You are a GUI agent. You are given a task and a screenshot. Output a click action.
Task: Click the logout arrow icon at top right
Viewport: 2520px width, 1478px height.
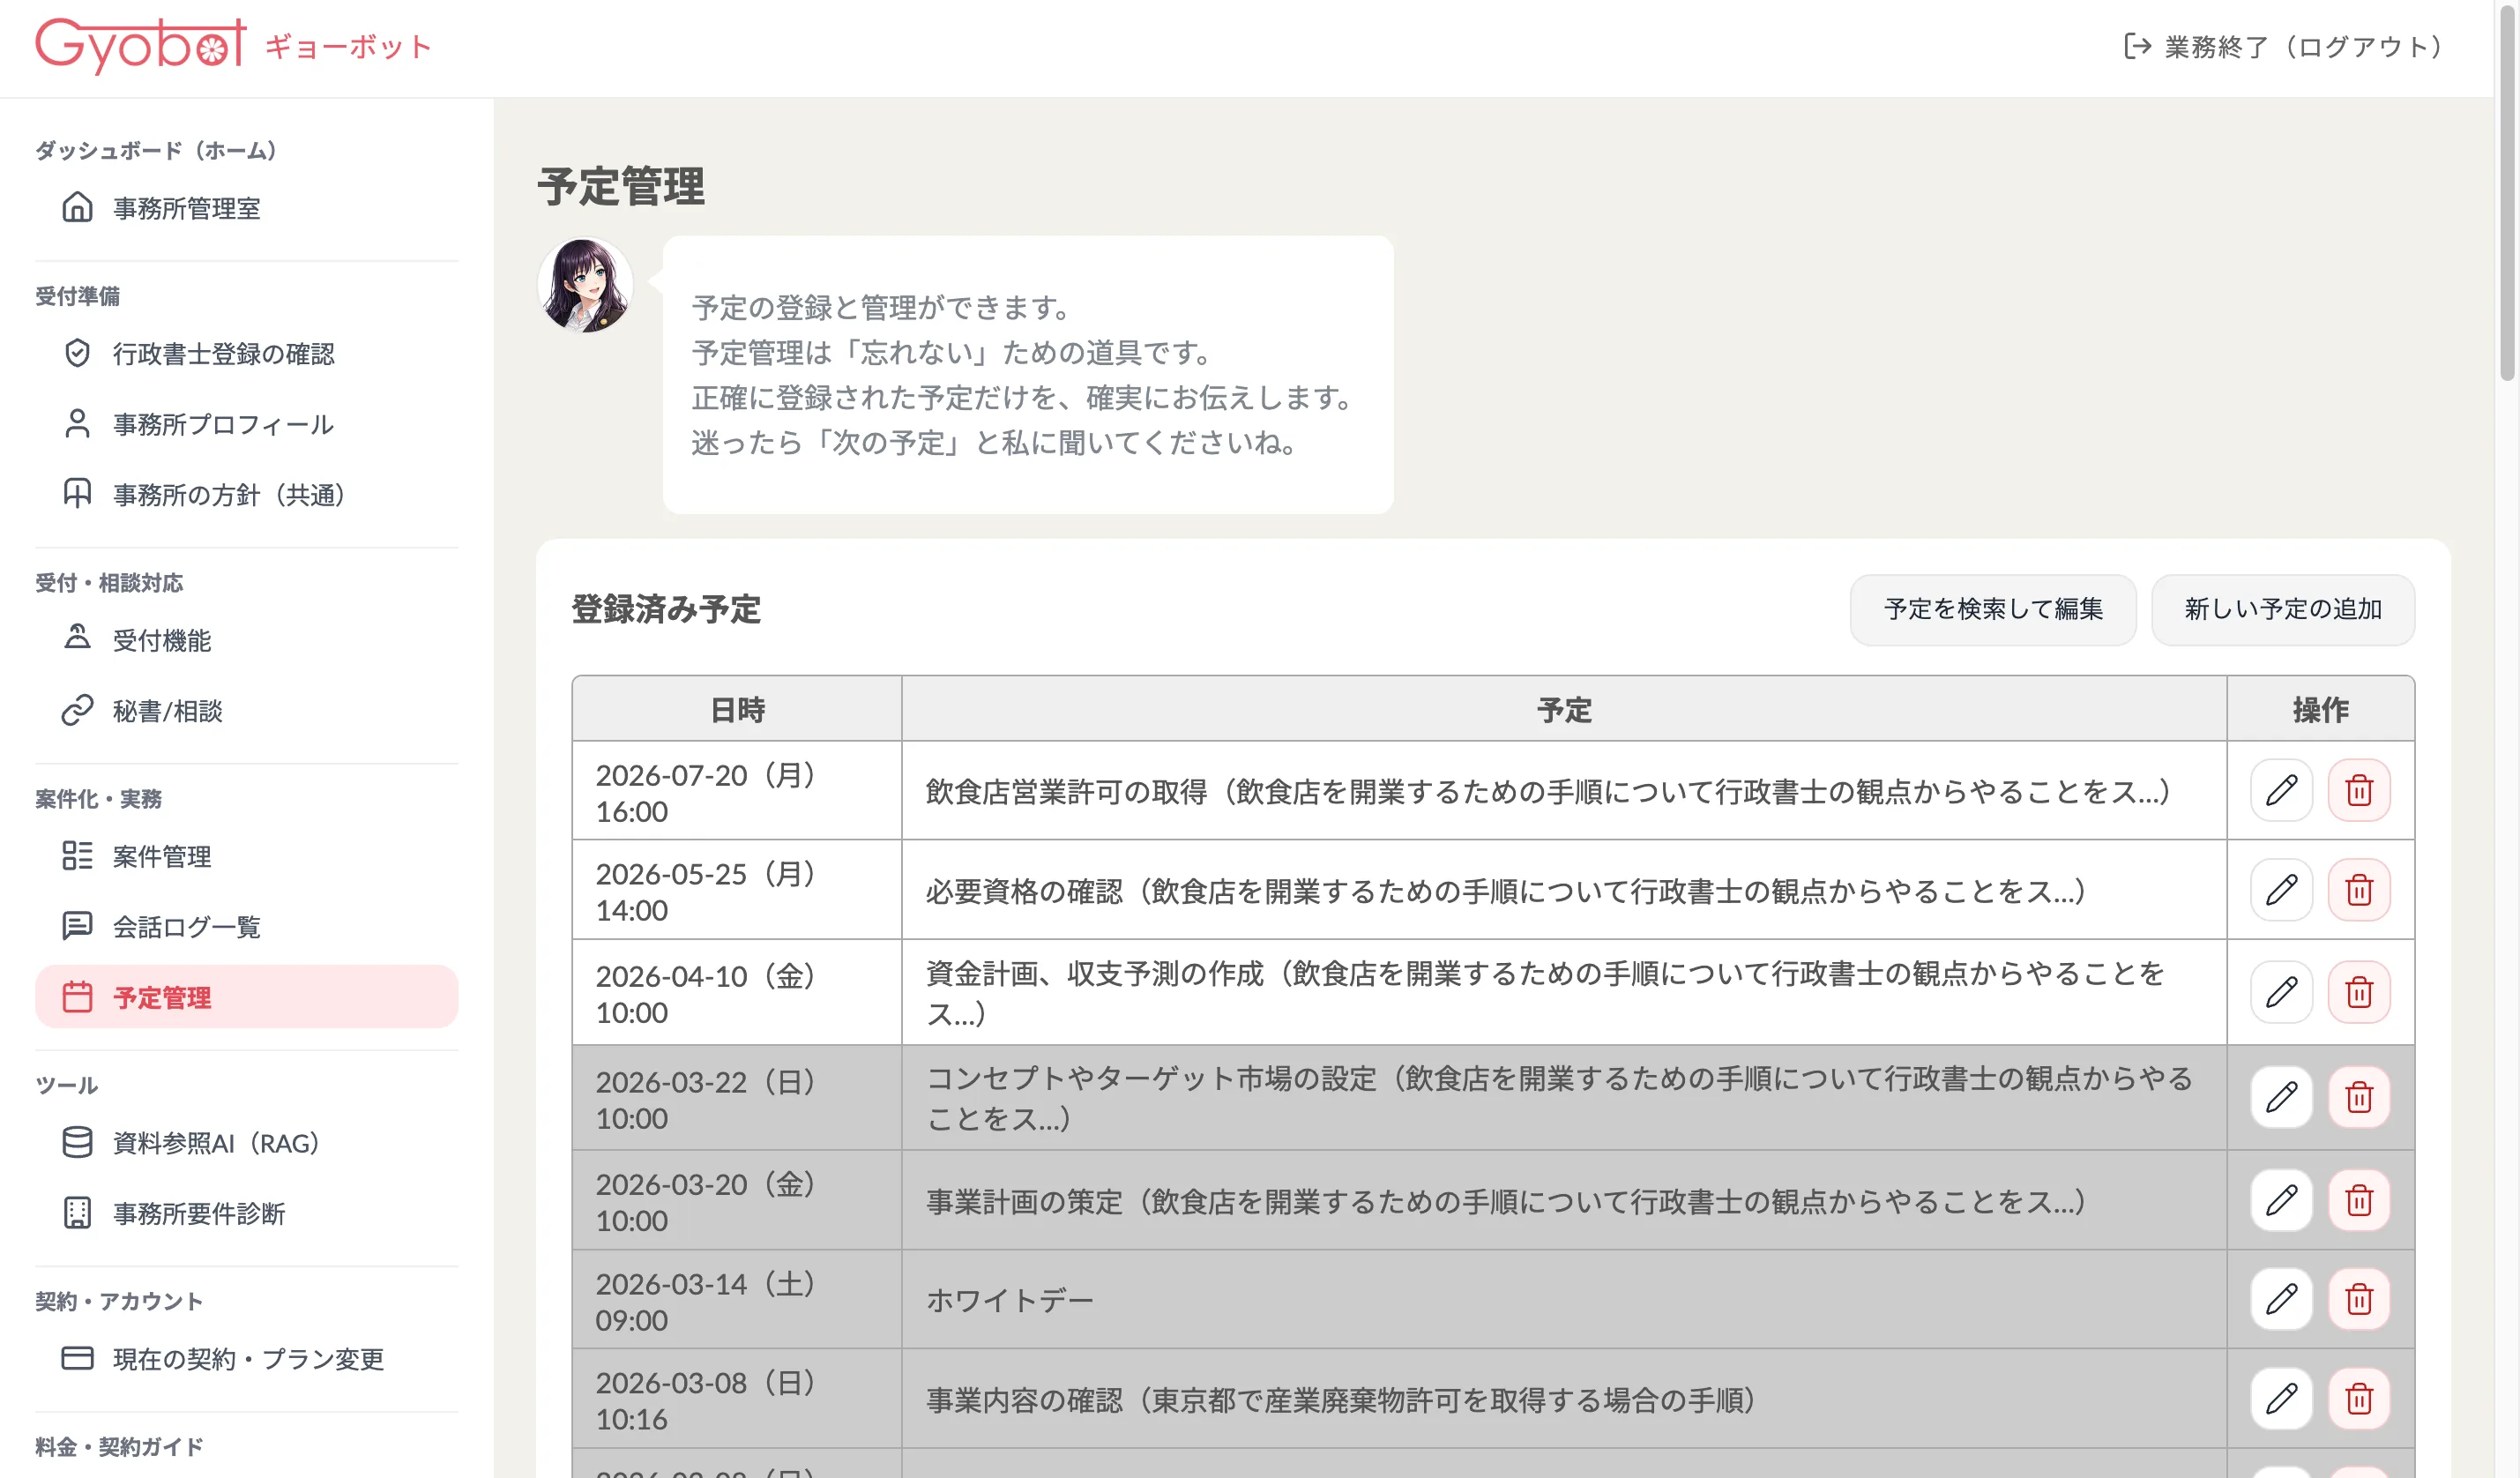pos(2137,46)
